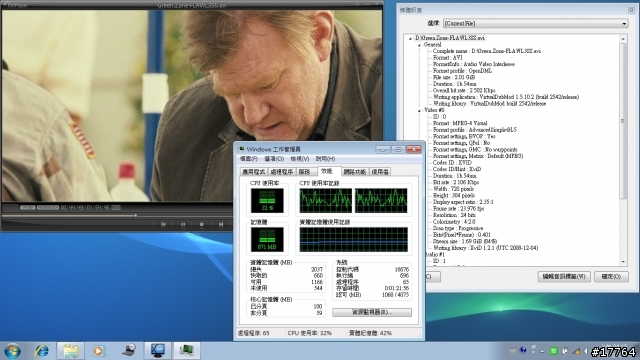The width and height of the screenshot is (640, 360).
Task: Click the 確定(O) OK button in media info
Action: pos(611,277)
